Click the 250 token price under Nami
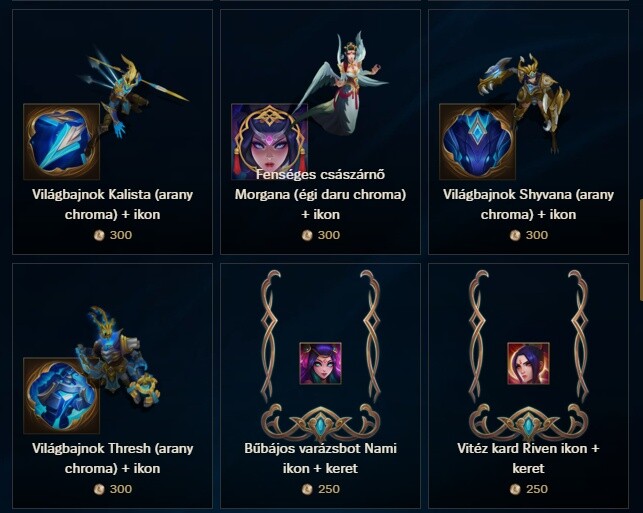This screenshot has width=643, height=513. pyautogui.click(x=321, y=489)
